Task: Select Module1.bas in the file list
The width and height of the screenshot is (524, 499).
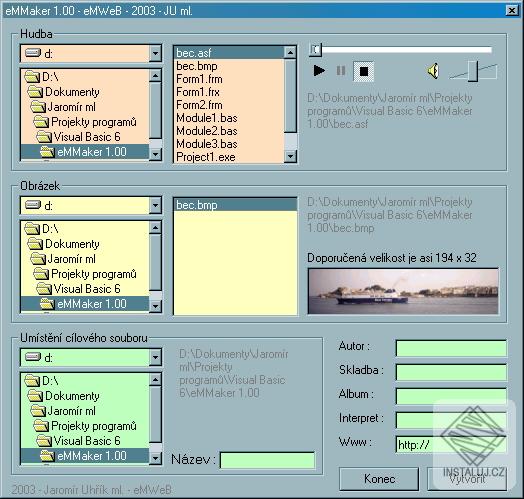Action: pos(229,118)
